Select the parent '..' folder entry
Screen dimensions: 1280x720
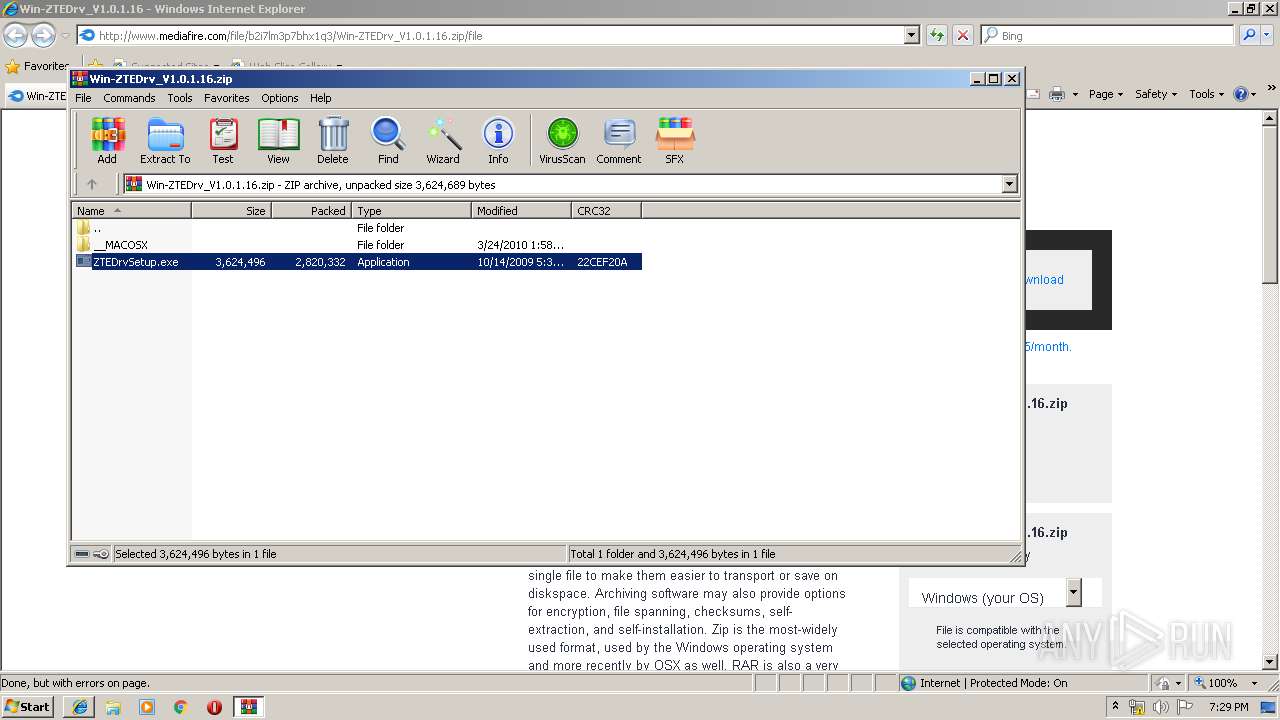click(x=356, y=228)
